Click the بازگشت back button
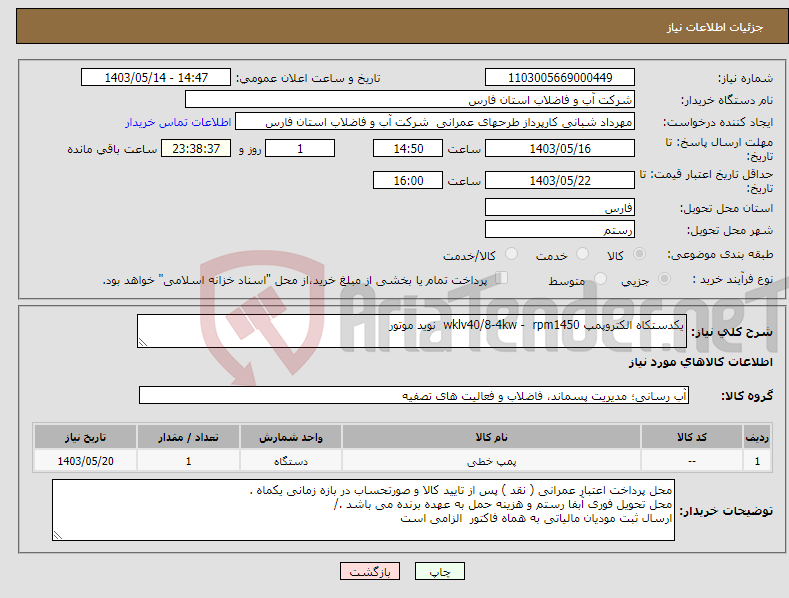The width and height of the screenshot is (789, 598). [x=370, y=571]
